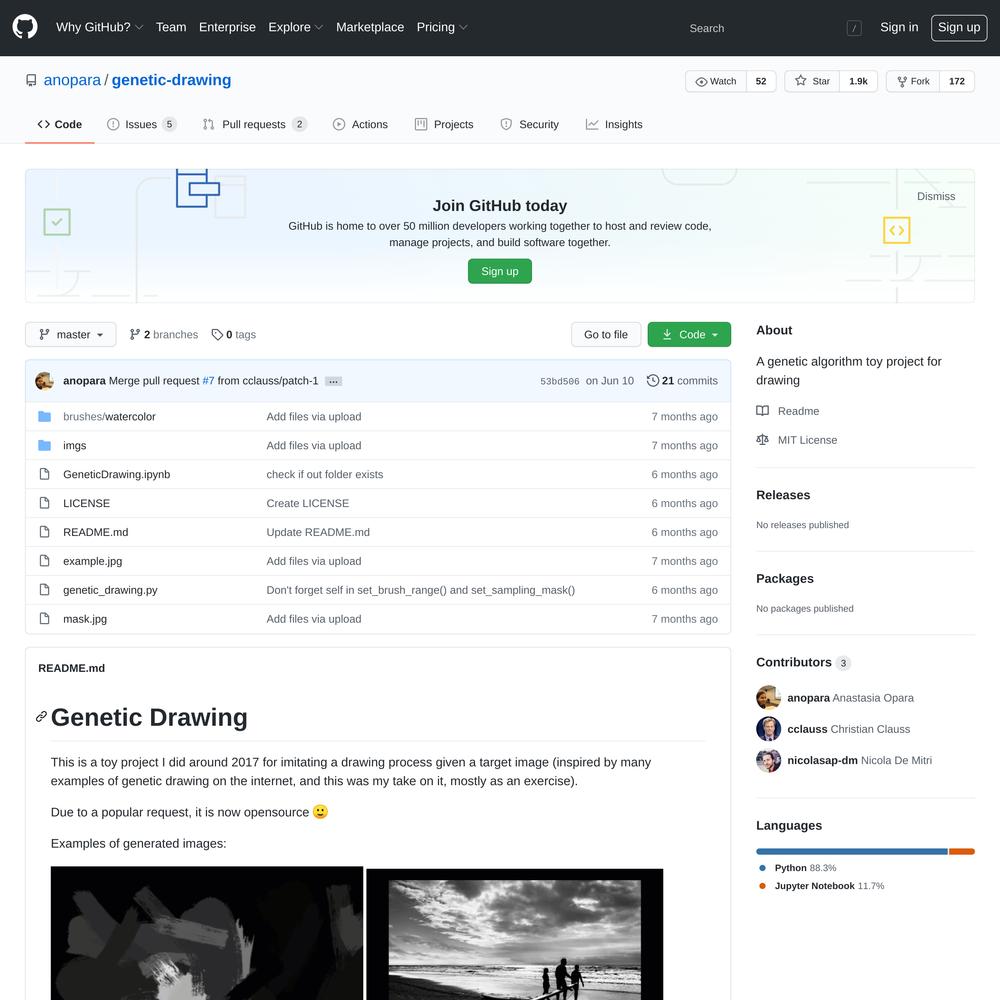Click Team in the top navigation
1000x1000 pixels.
pyautogui.click(x=171, y=27)
